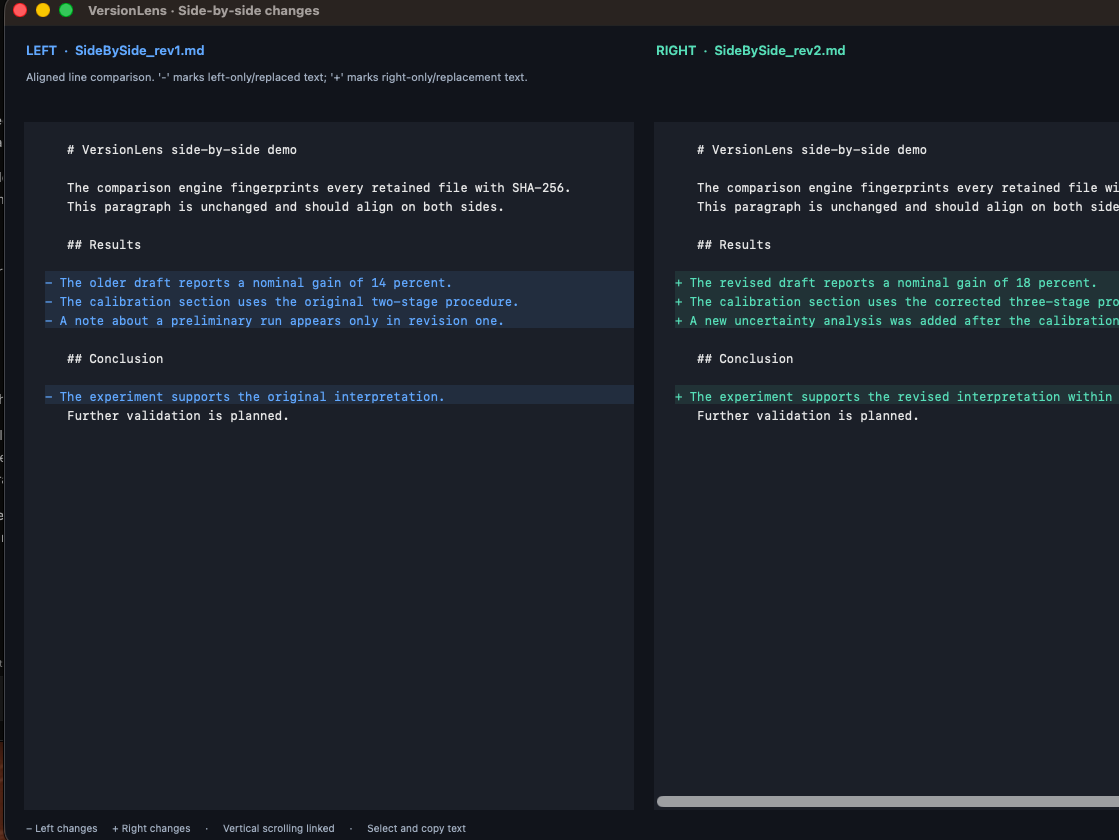Select removed line 'A note about a preliminary run'
Screen dimensions: 1119x840
click(x=339, y=321)
